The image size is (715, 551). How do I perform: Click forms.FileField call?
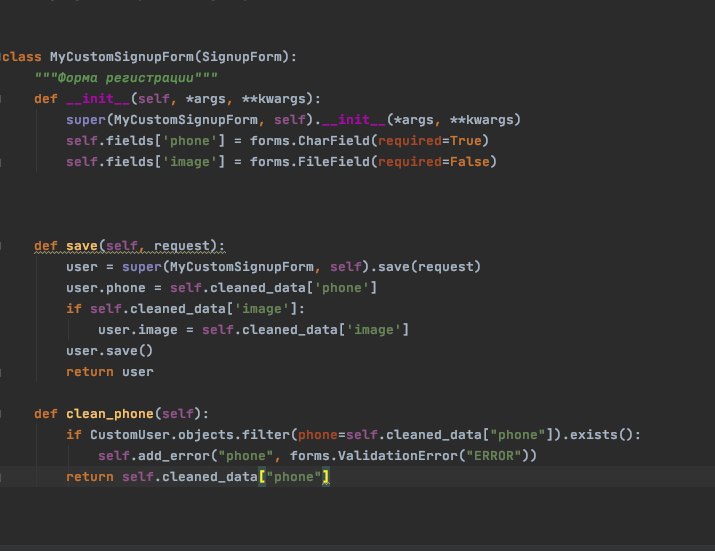[x=310, y=162]
